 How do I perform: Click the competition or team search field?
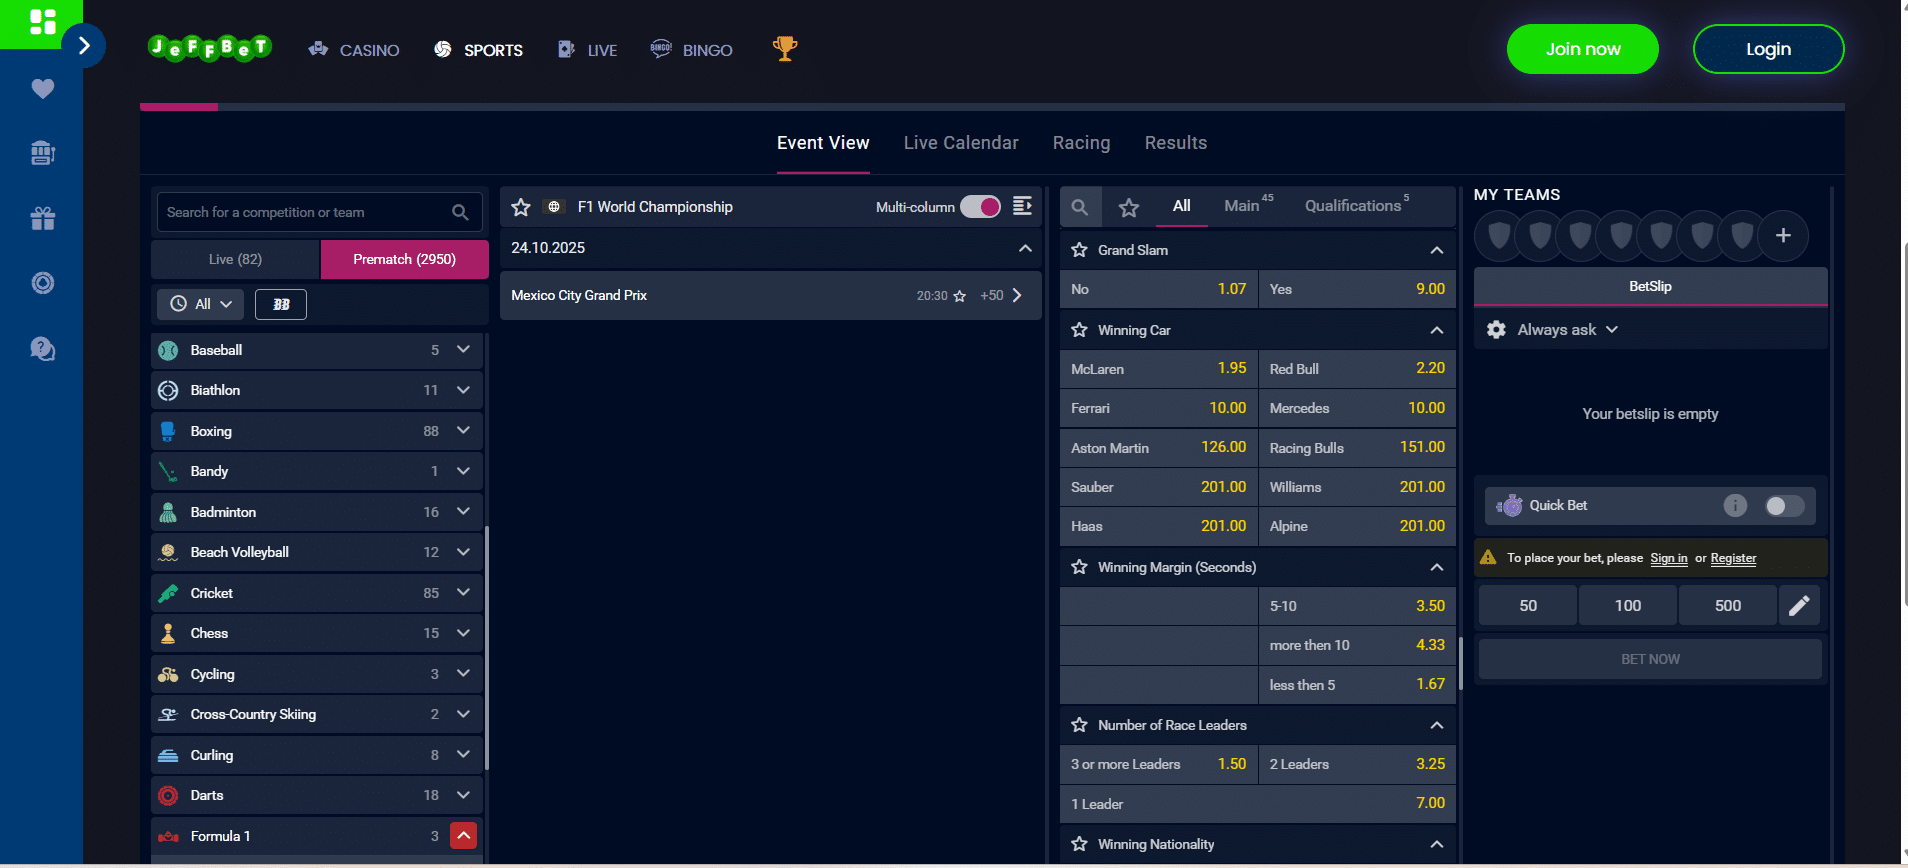click(x=305, y=212)
